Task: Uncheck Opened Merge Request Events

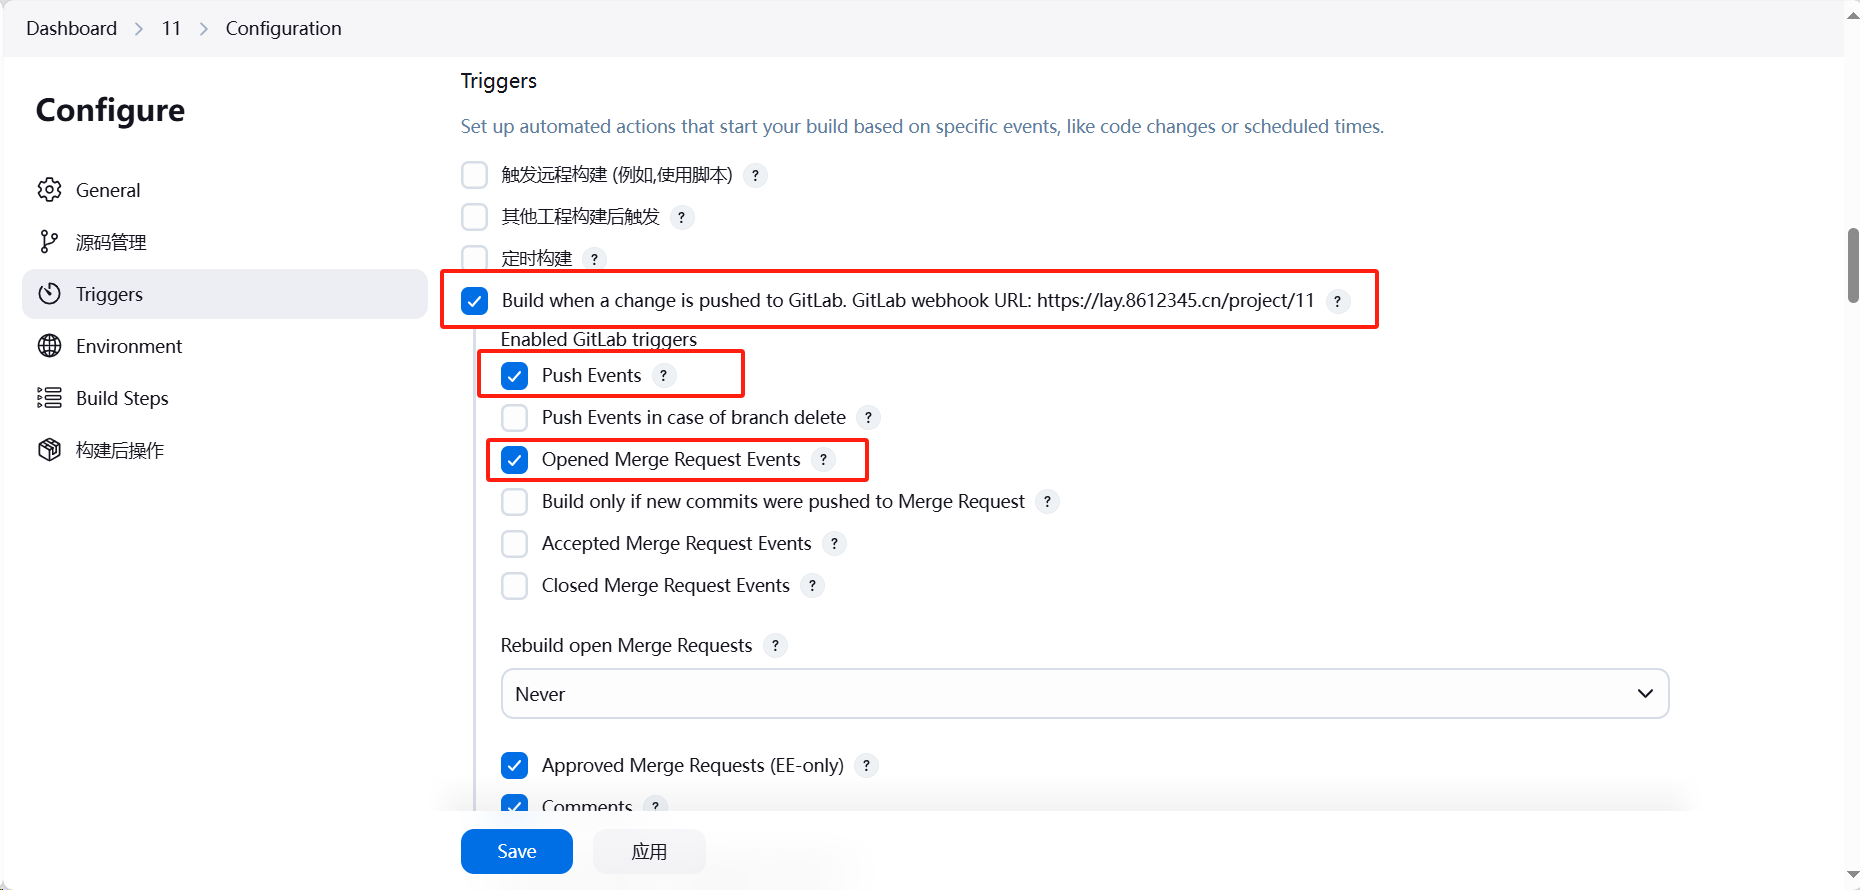Action: 514,460
